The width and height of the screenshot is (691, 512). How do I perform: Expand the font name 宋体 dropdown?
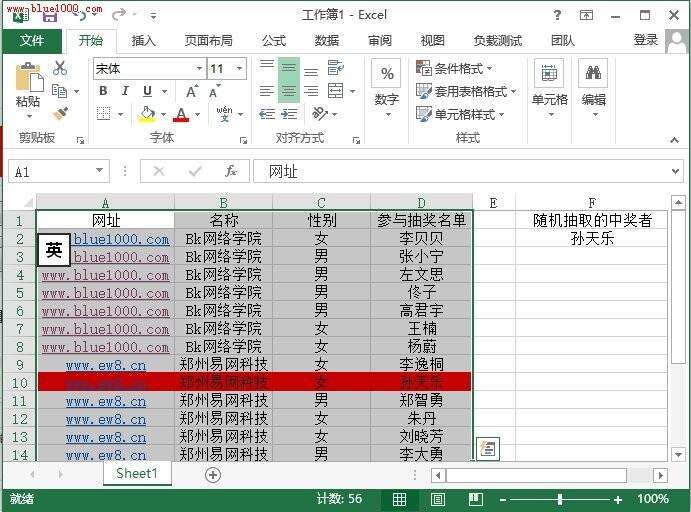[199, 68]
